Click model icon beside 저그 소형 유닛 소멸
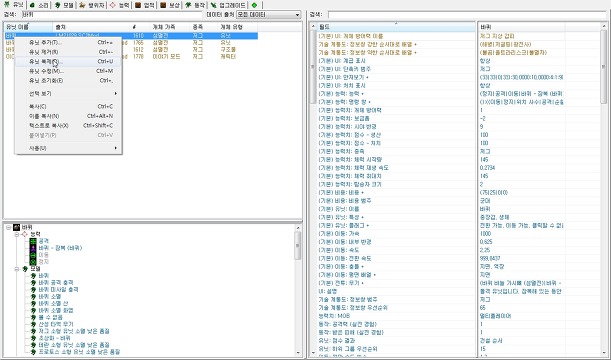 tap(33, 331)
